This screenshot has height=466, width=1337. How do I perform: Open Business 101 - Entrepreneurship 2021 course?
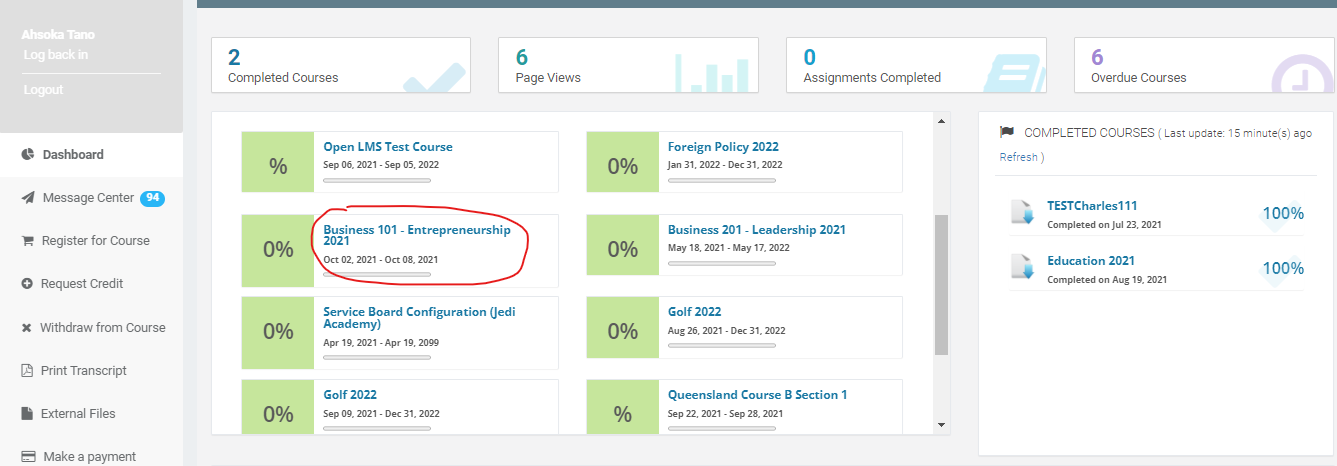(416, 235)
